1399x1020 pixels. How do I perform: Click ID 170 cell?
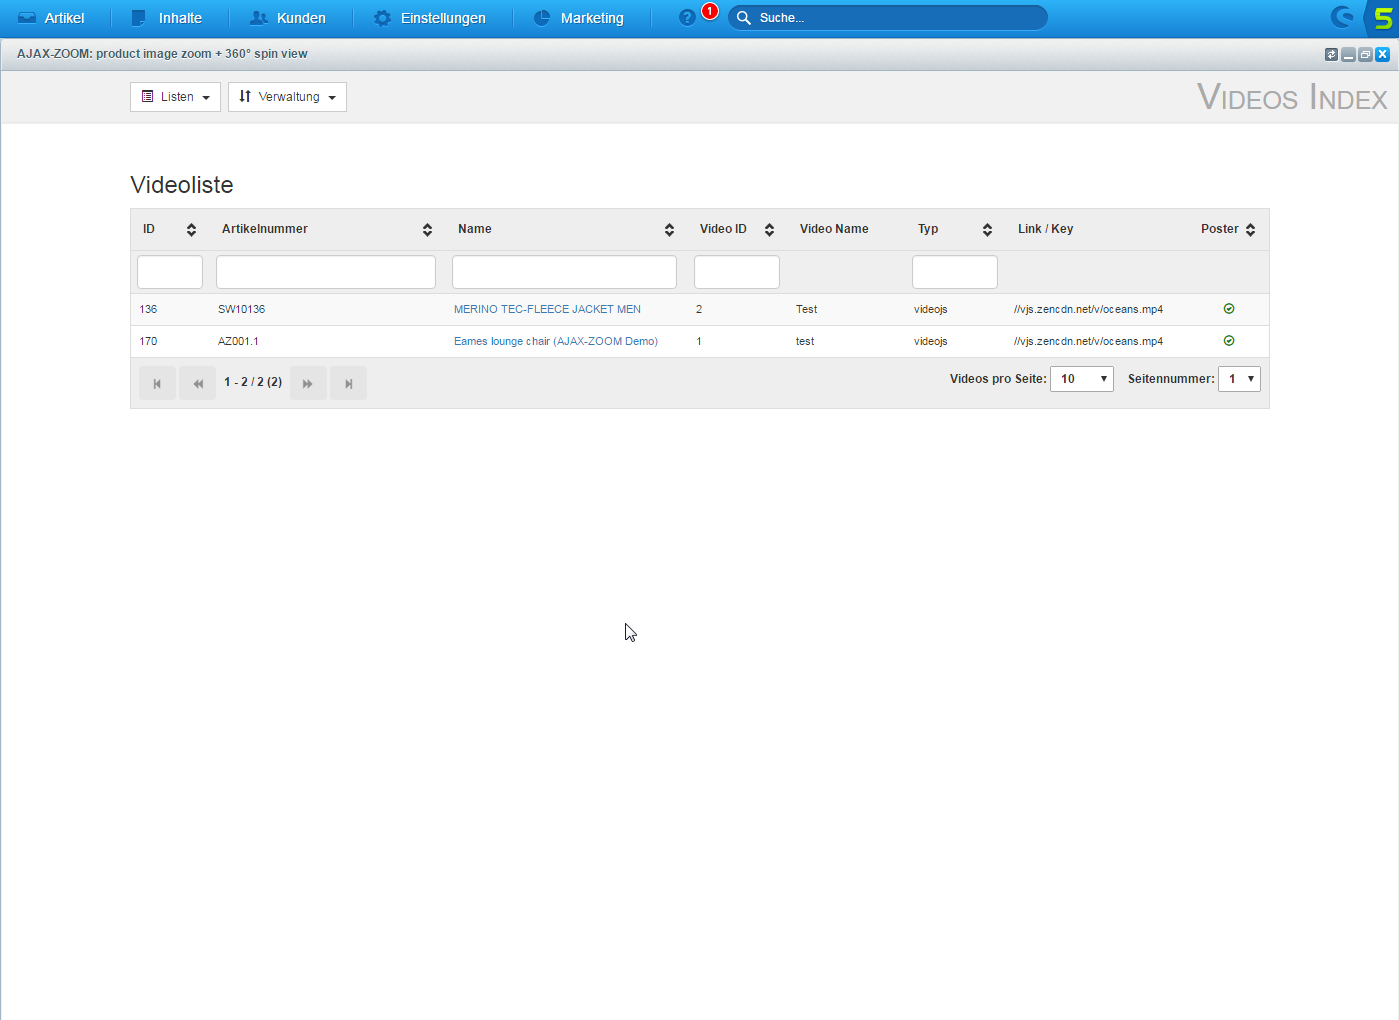[x=148, y=342]
